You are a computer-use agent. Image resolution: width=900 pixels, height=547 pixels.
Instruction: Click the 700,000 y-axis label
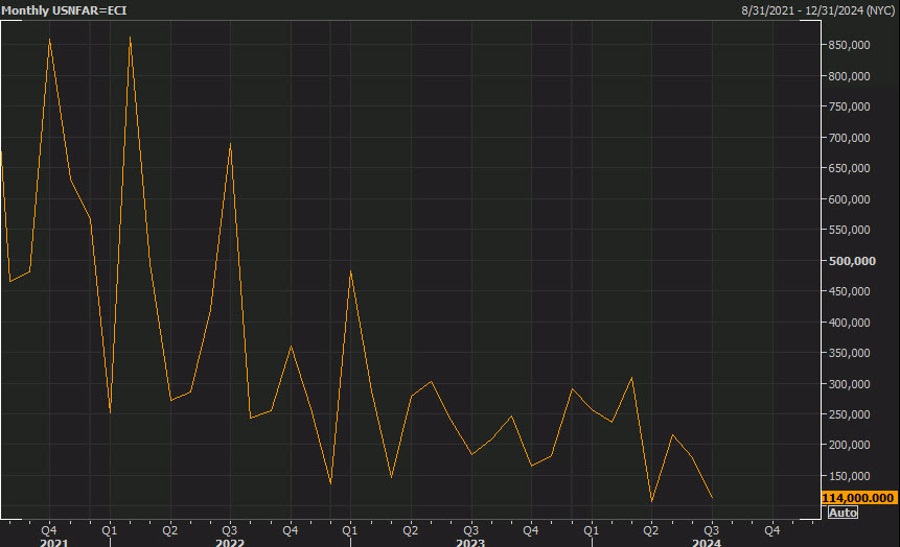(848, 137)
